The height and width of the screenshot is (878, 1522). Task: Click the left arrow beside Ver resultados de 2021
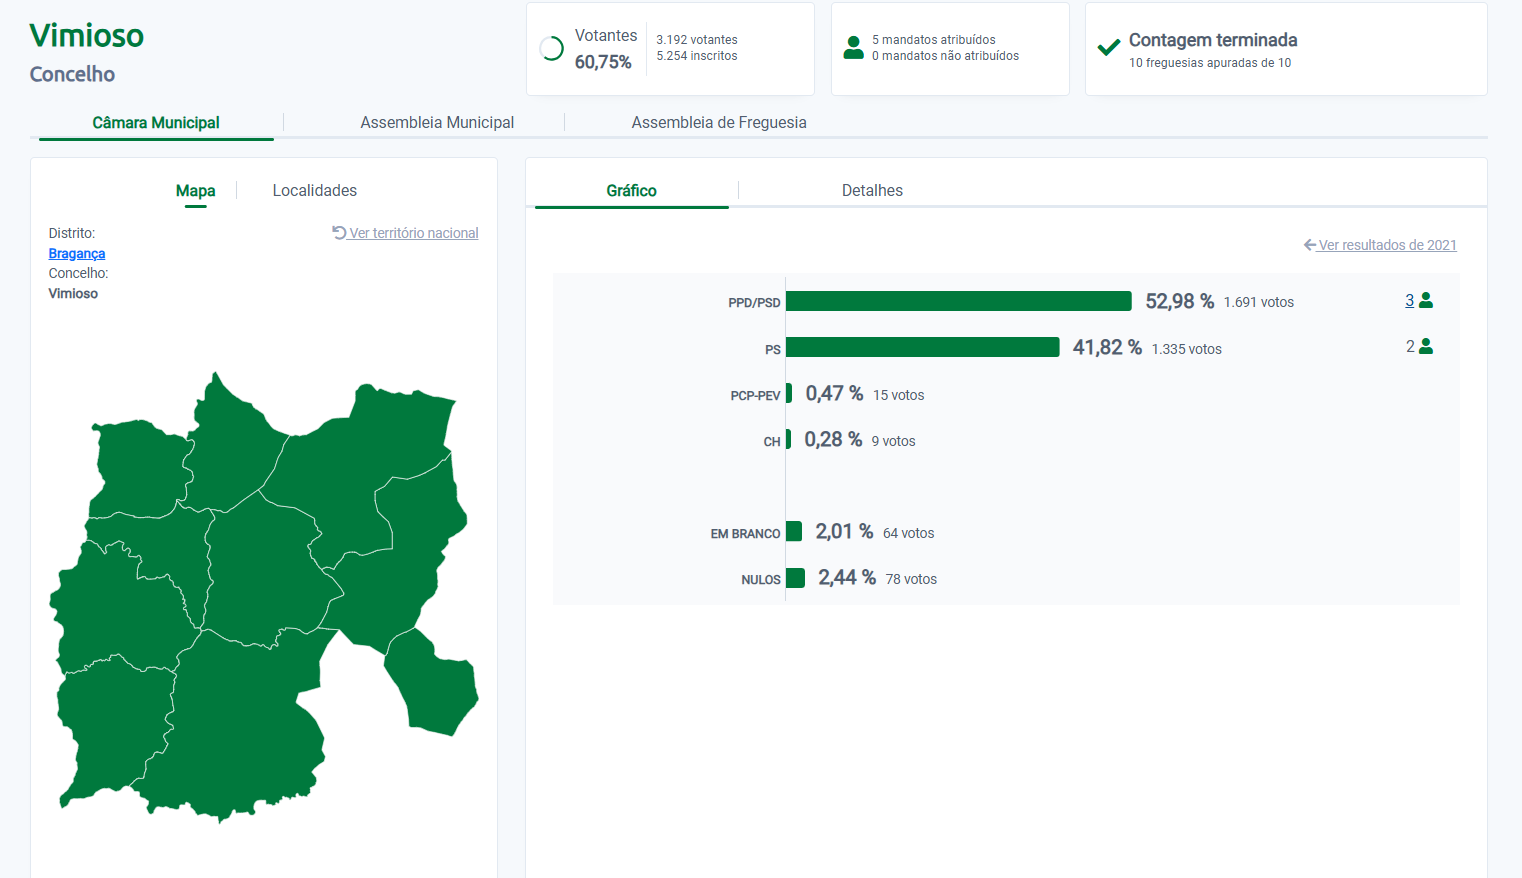point(1309,245)
